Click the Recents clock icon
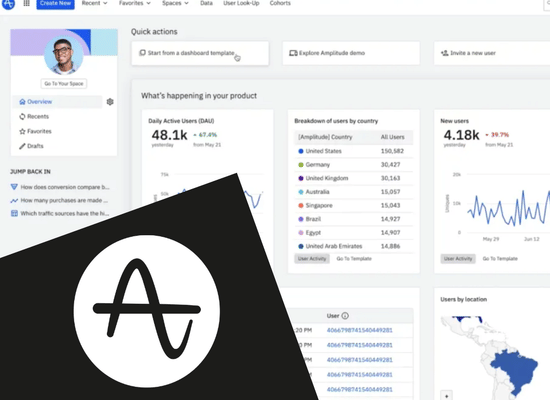Image resolution: width=550 pixels, height=400 pixels. (22, 116)
